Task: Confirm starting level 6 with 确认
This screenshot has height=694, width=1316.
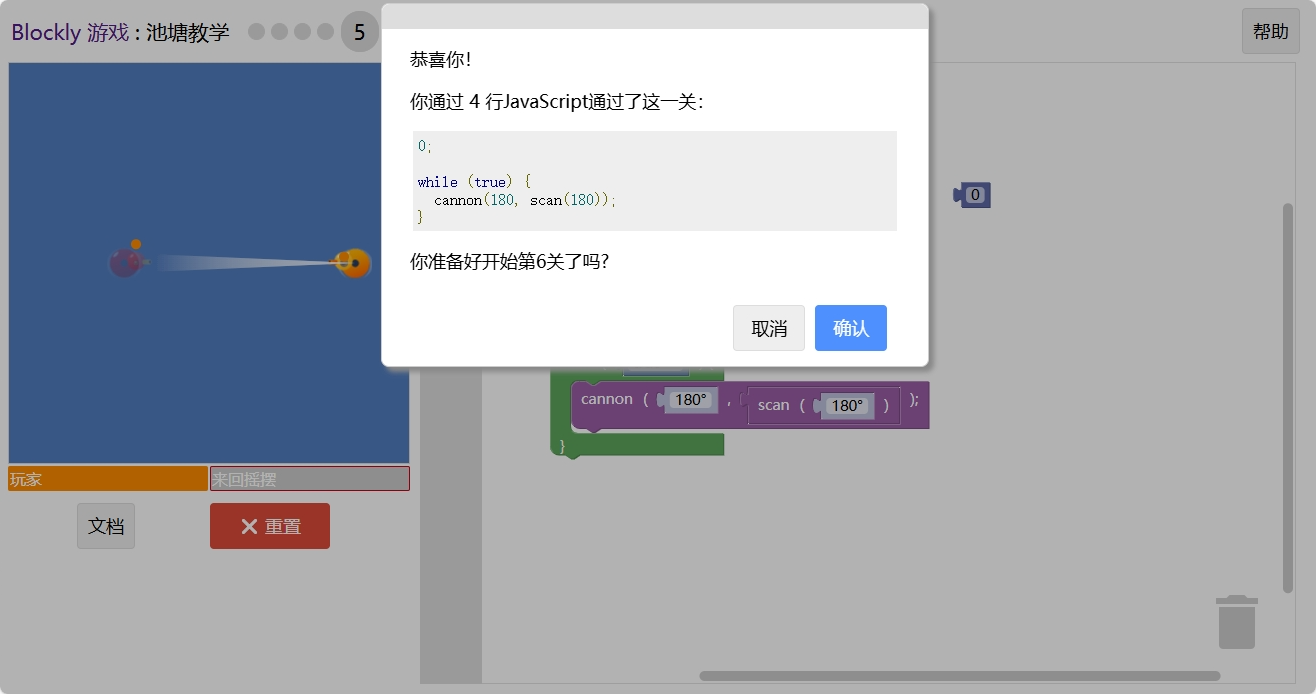Action: point(850,328)
